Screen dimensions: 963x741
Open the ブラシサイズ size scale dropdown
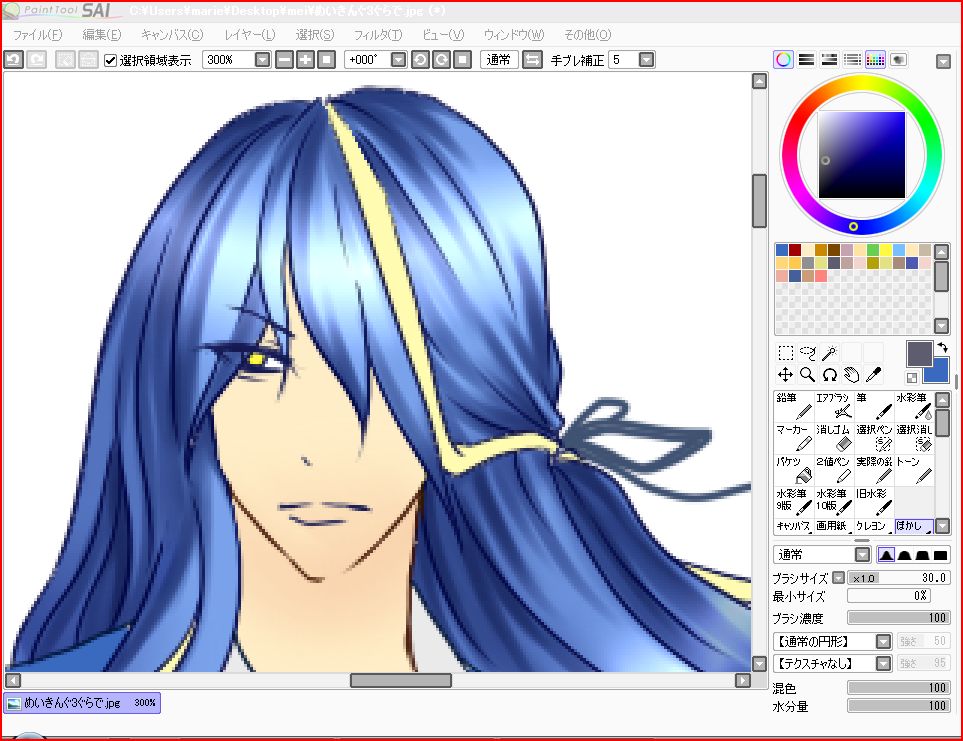(x=838, y=578)
